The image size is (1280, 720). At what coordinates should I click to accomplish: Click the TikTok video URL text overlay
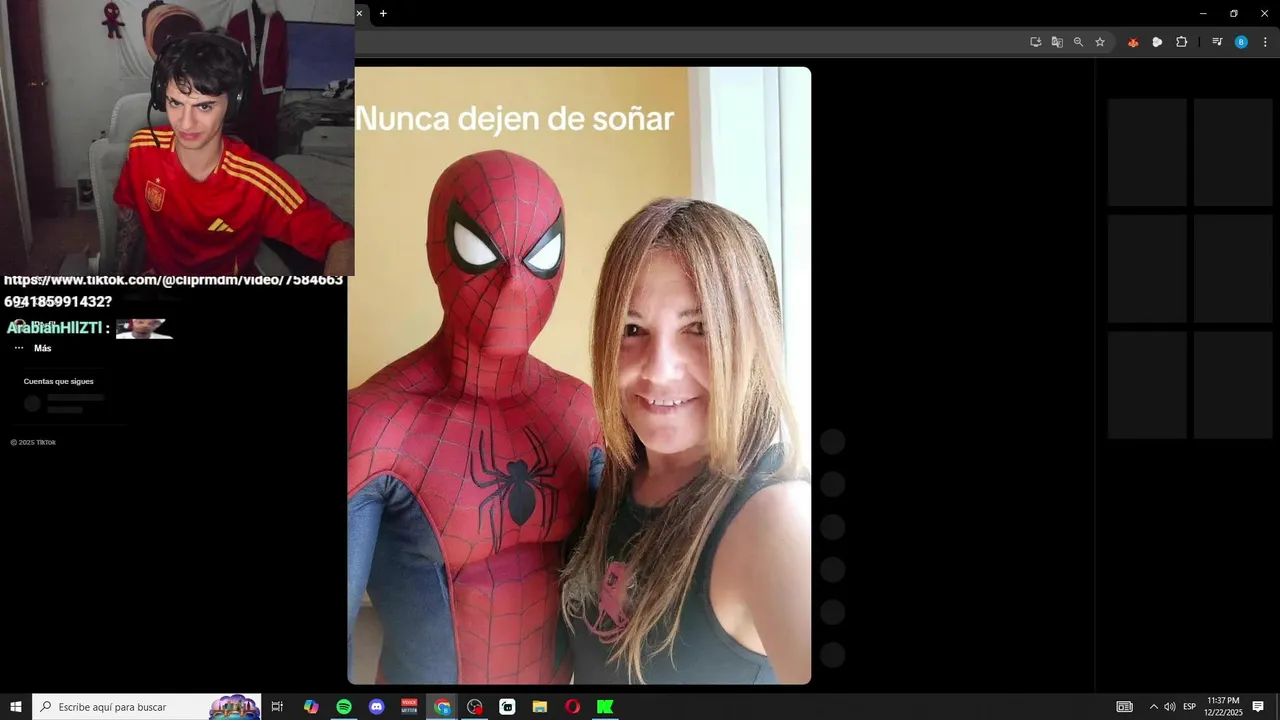pos(174,290)
